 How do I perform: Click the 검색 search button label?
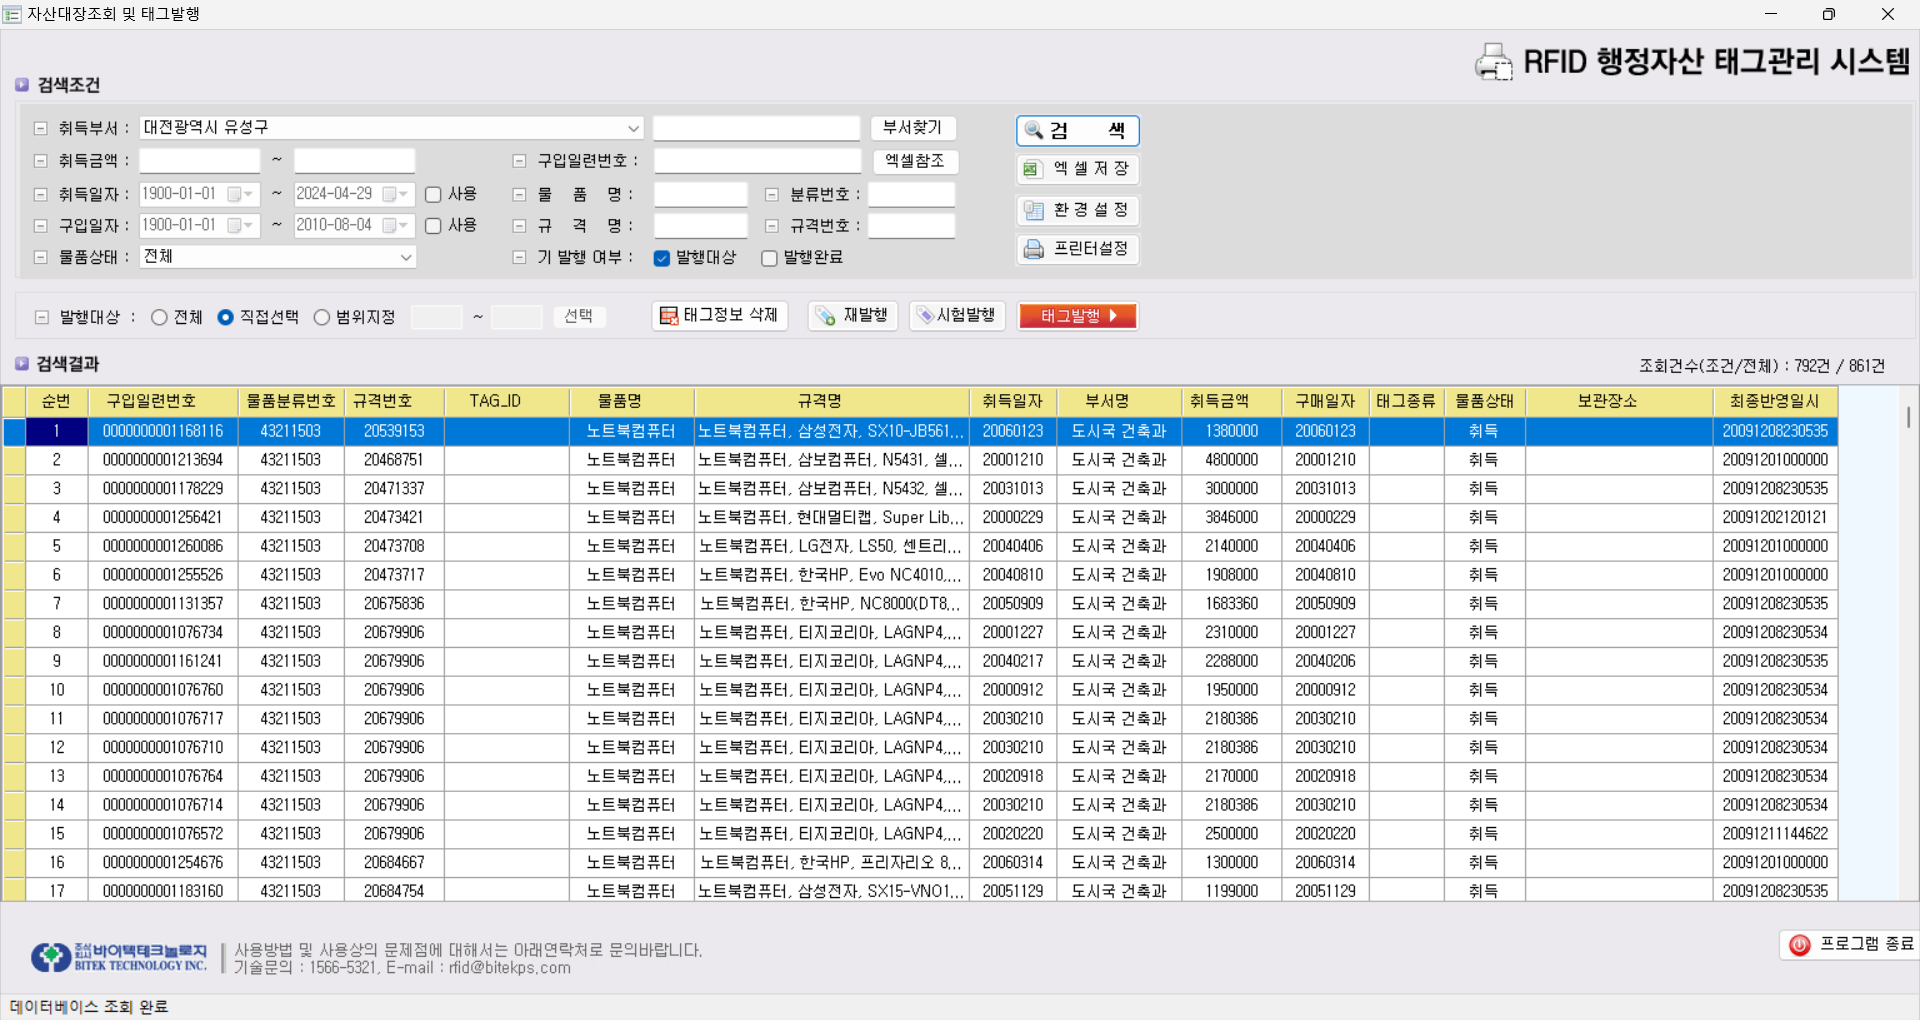(1088, 130)
